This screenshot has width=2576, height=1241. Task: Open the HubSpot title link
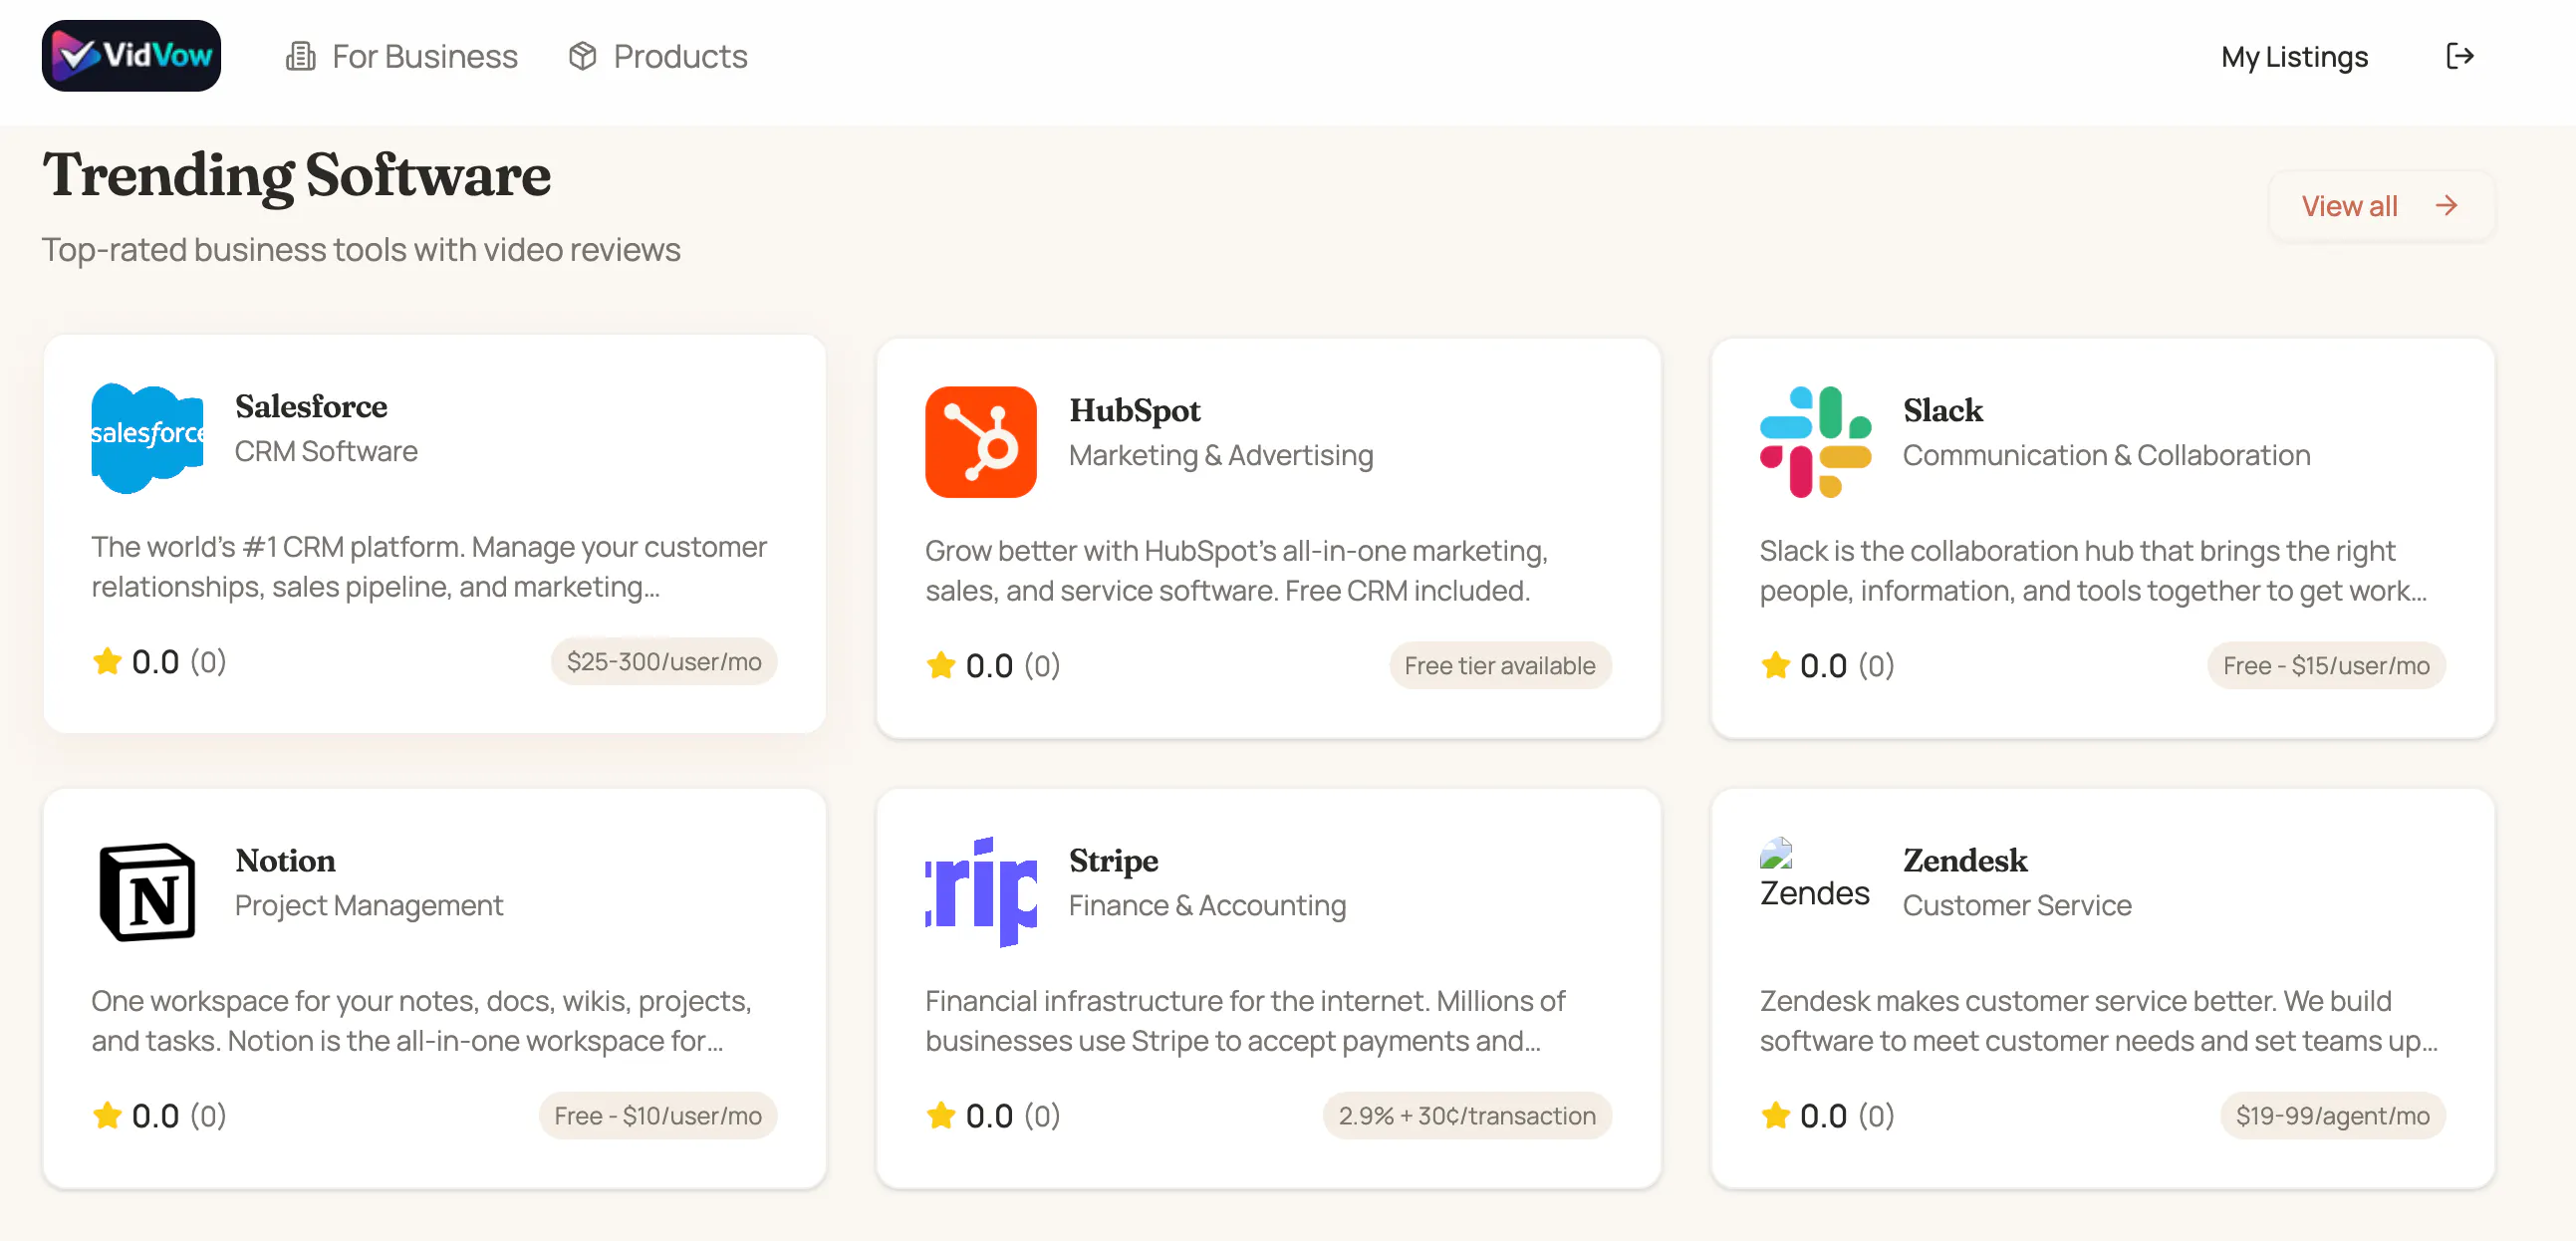1134,411
